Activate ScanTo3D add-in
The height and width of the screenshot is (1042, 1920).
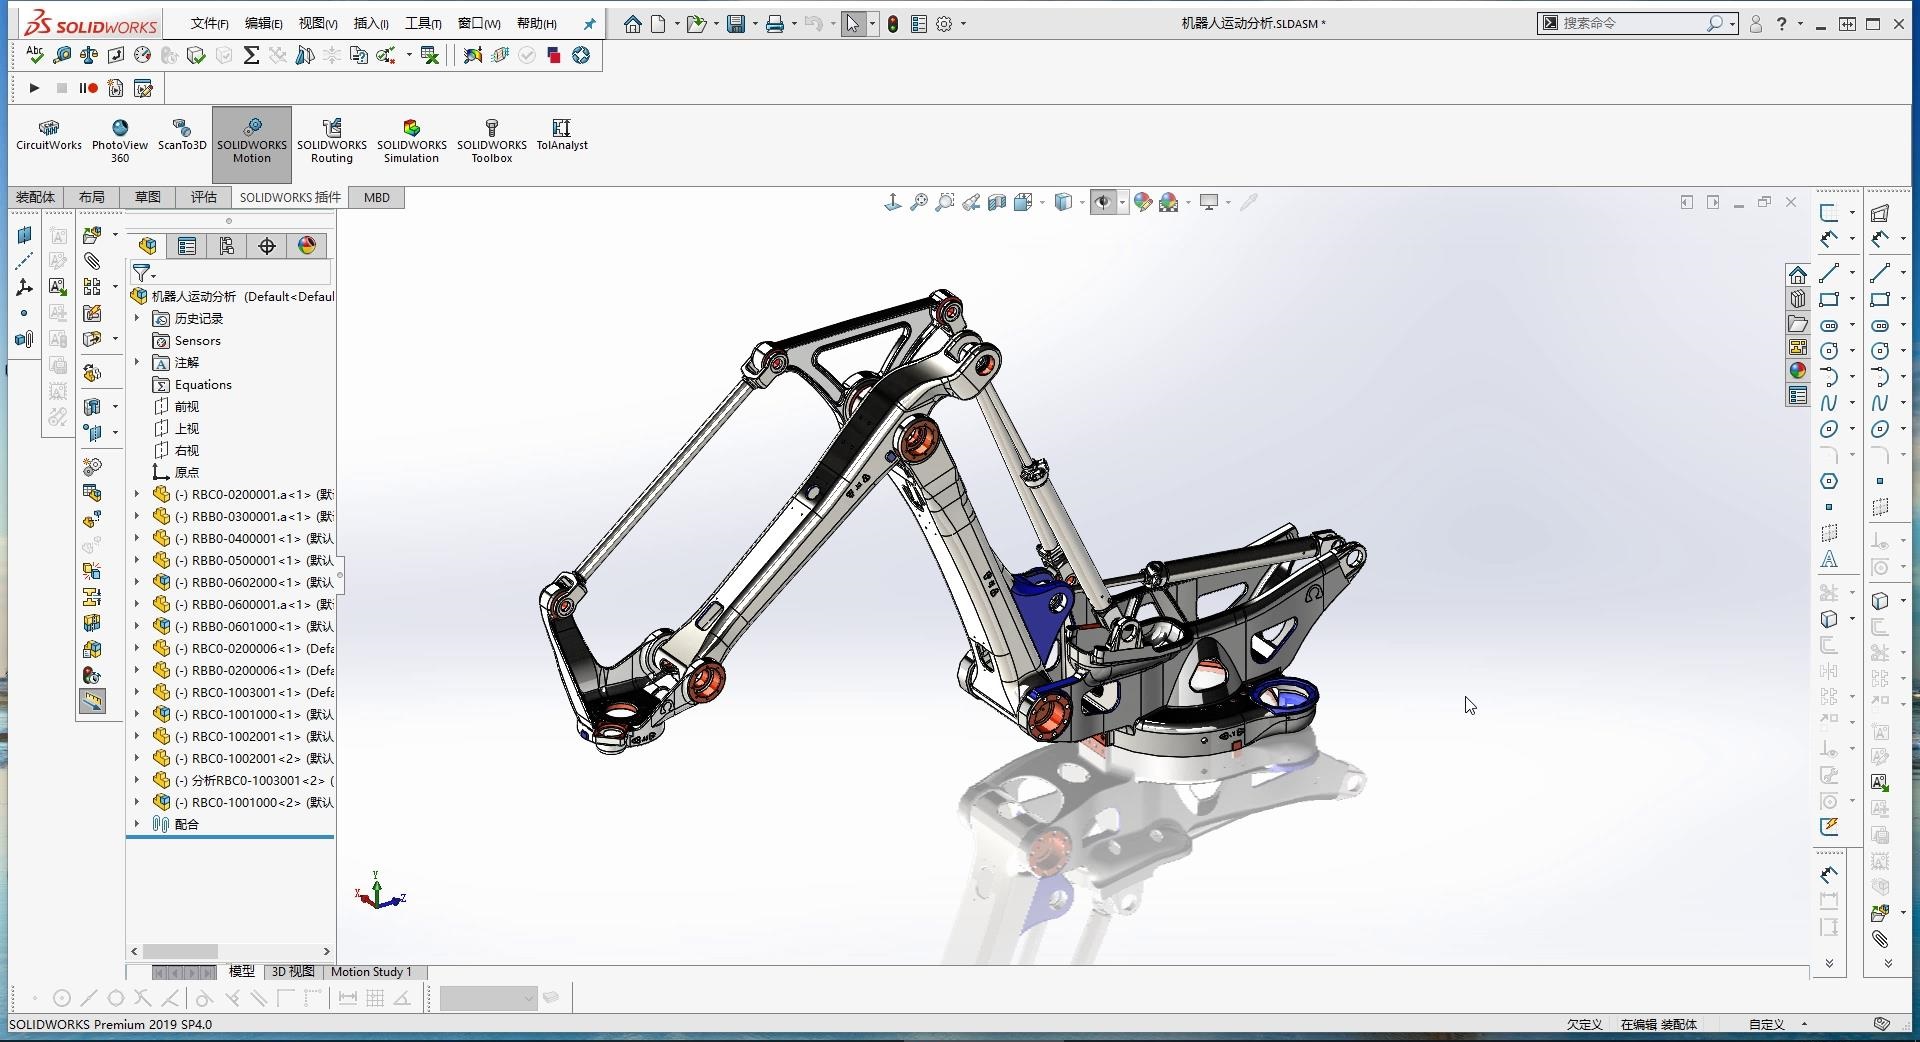(182, 136)
